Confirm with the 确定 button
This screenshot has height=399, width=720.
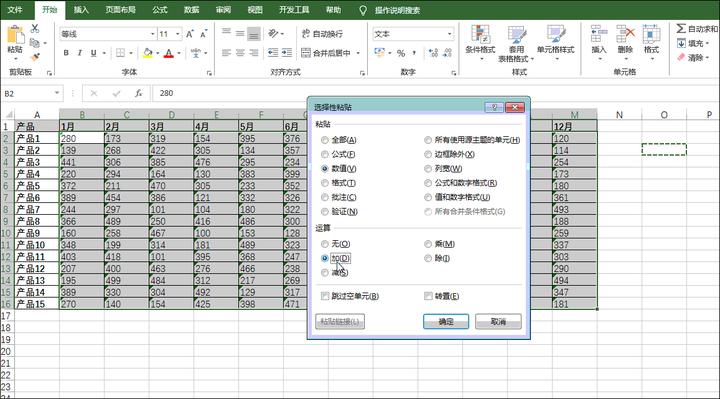(x=446, y=321)
